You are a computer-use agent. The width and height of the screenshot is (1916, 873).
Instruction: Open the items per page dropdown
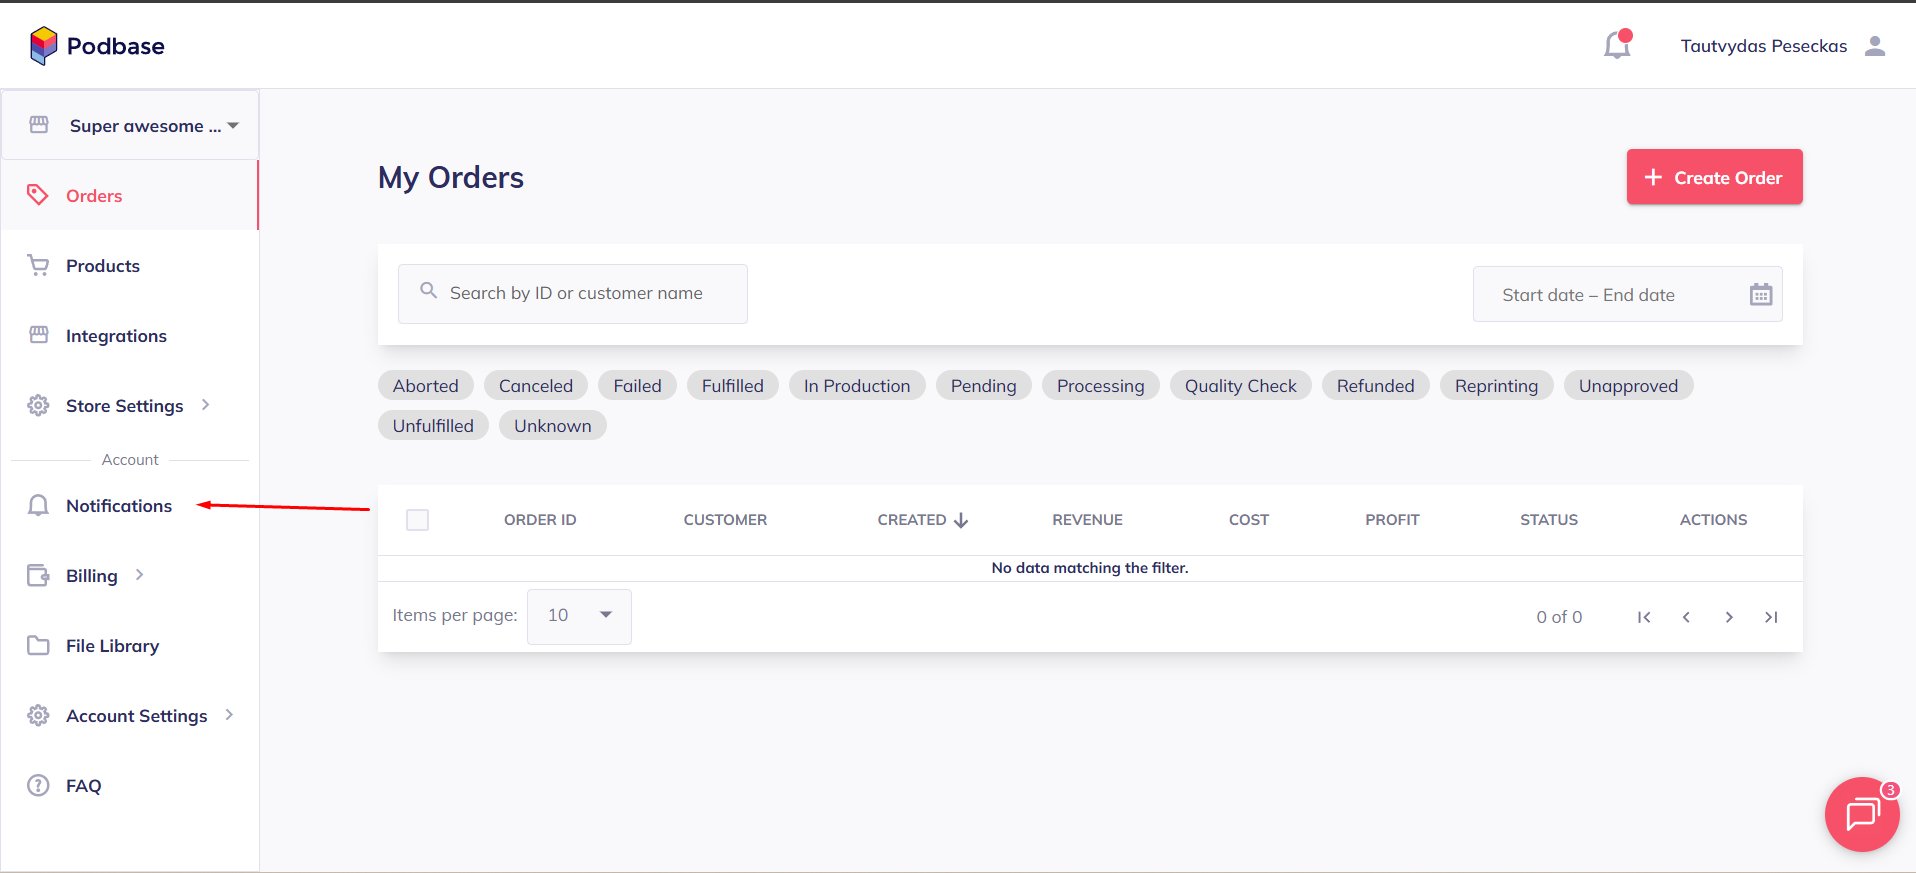[x=579, y=616]
